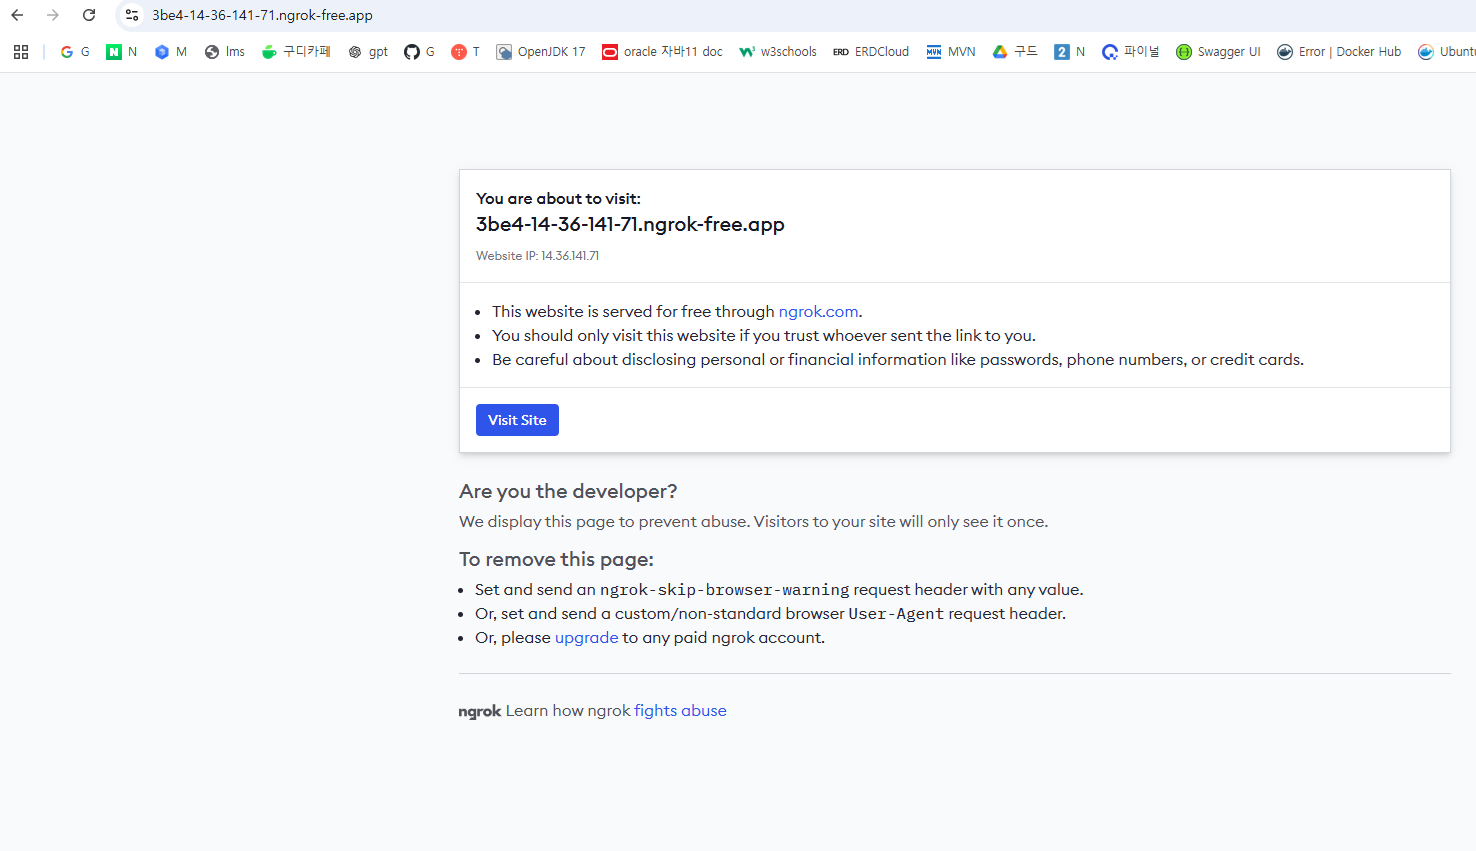1476x851 pixels.
Task: Open the apps grid bookmark icon
Action: tap(21, 52)
